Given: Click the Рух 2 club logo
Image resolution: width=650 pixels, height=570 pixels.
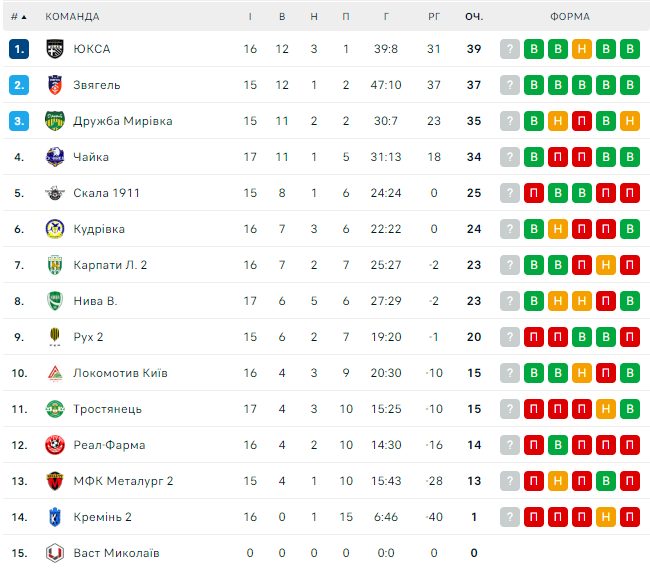Looking at the screenshot, I should [x=55, y=337].
